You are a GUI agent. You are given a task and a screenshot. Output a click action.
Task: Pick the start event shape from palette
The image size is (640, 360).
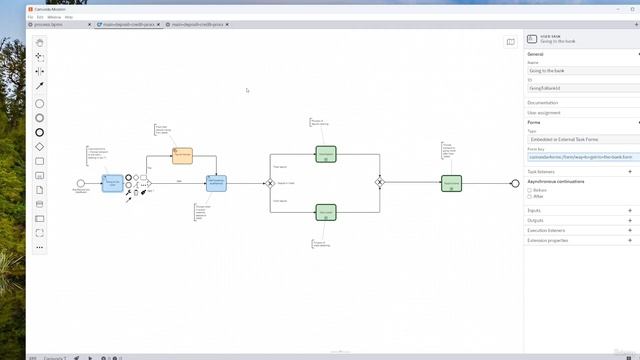tap(40, 104)
